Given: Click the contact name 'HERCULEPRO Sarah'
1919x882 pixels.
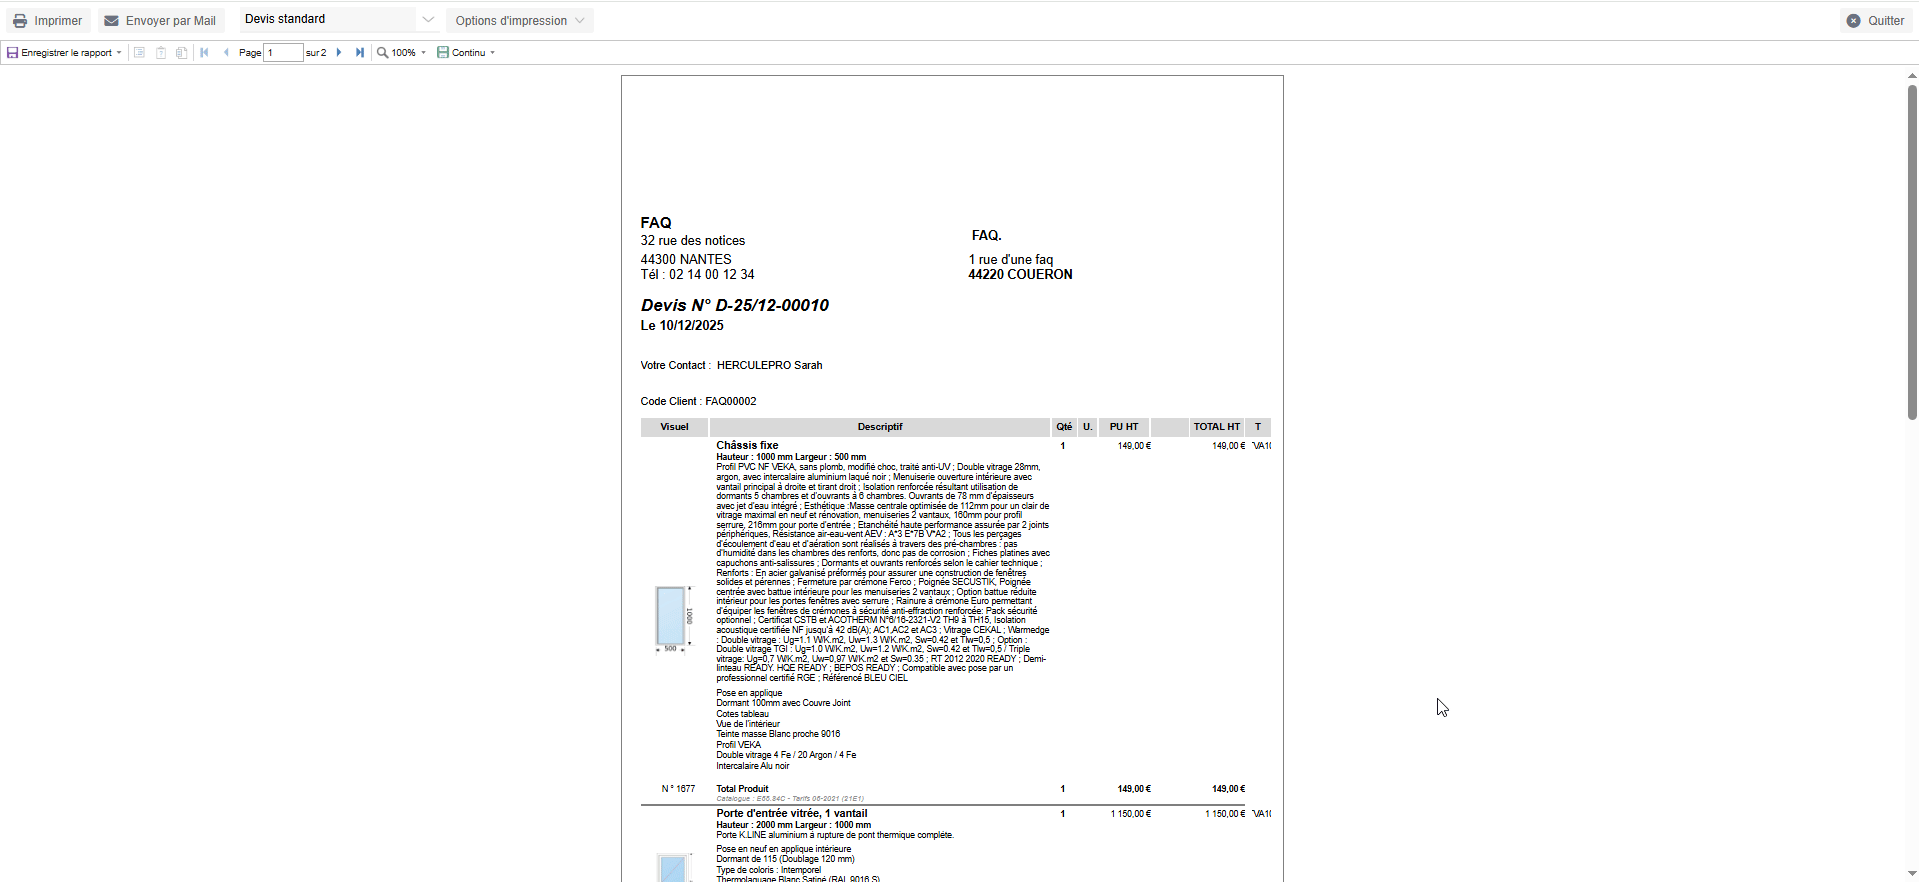Looking at the screenshot, I should (770, 366).
